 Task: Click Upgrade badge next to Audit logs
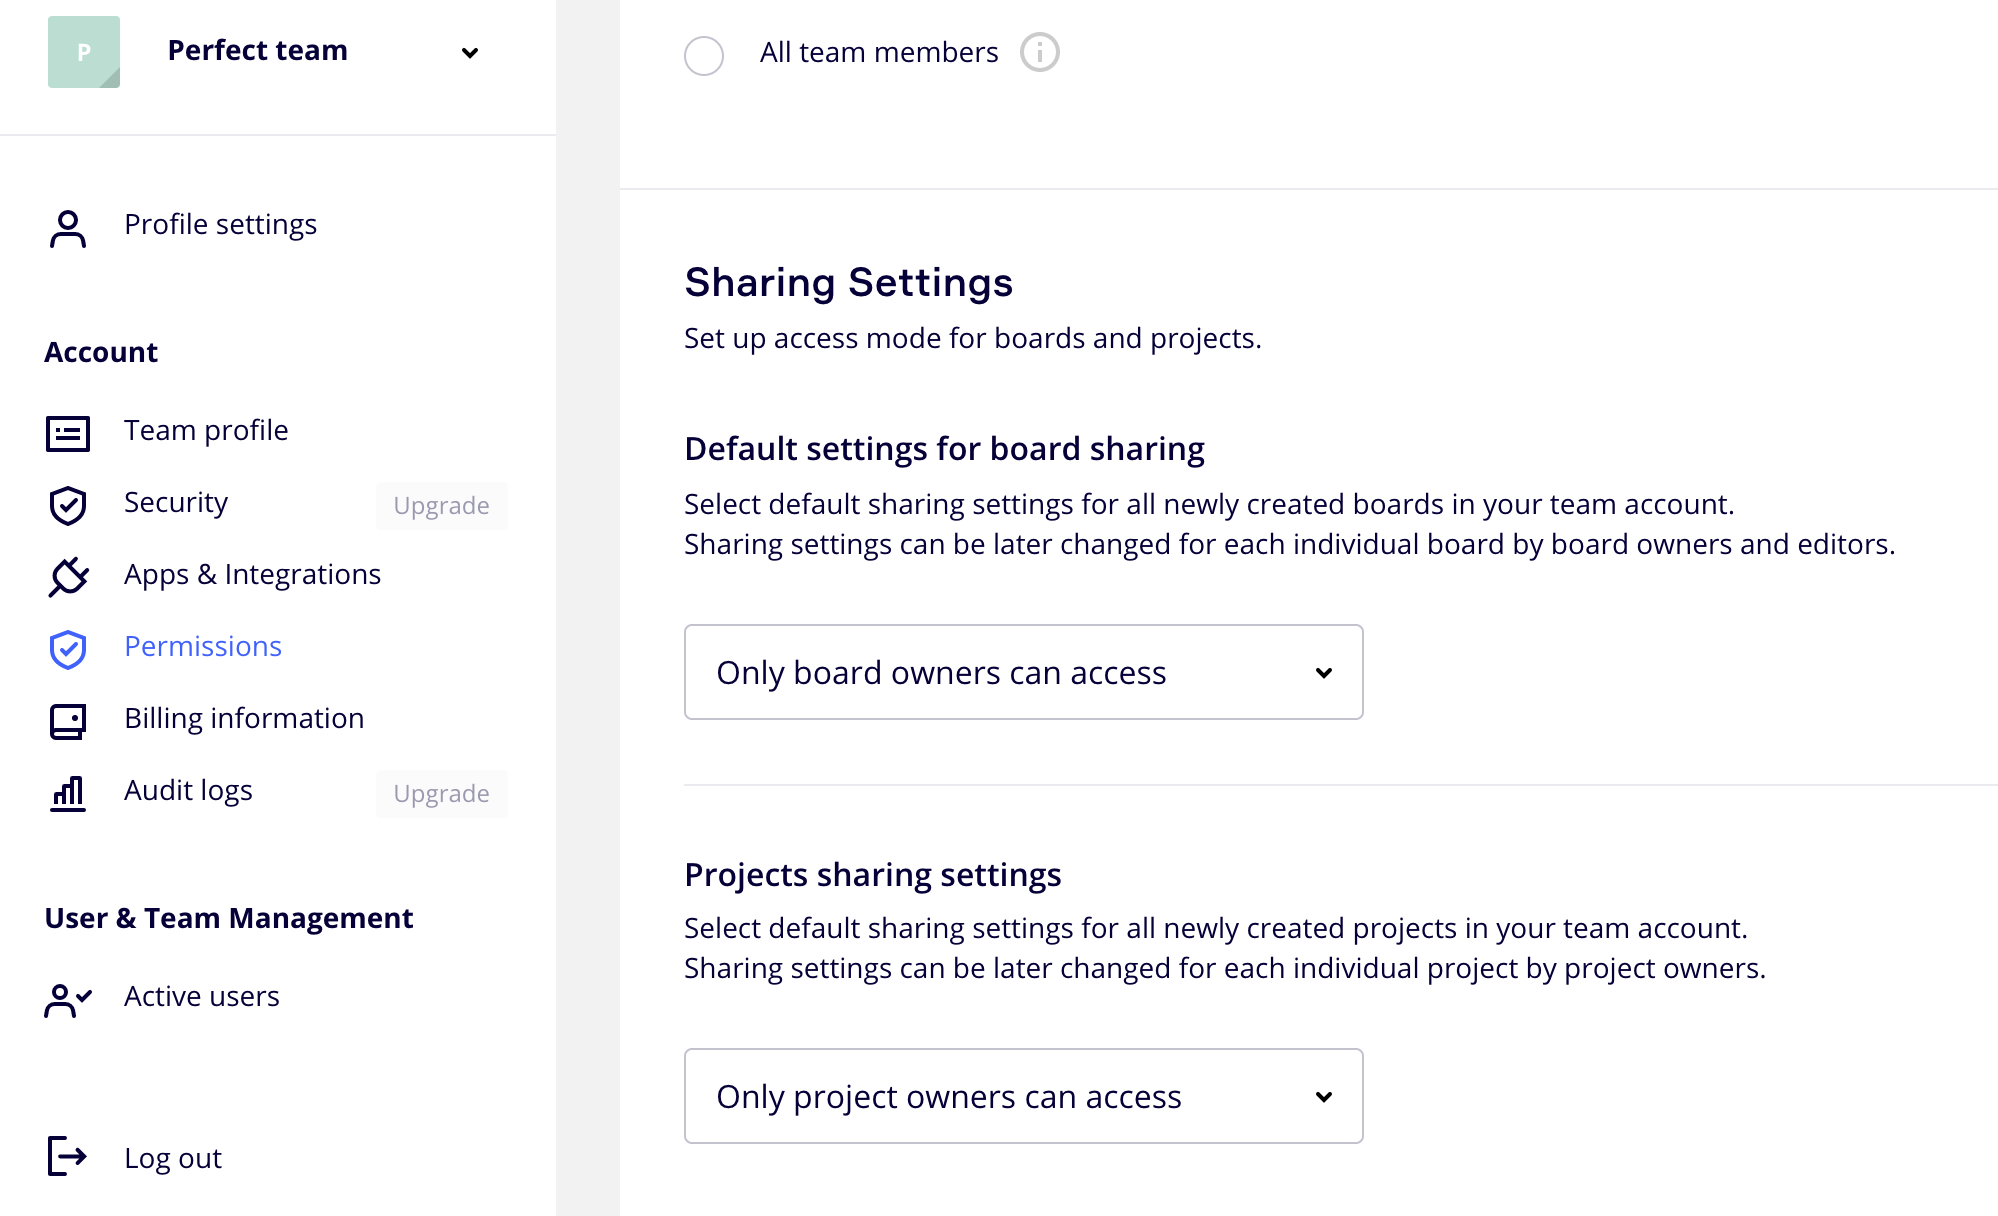[x=441, y=793]
